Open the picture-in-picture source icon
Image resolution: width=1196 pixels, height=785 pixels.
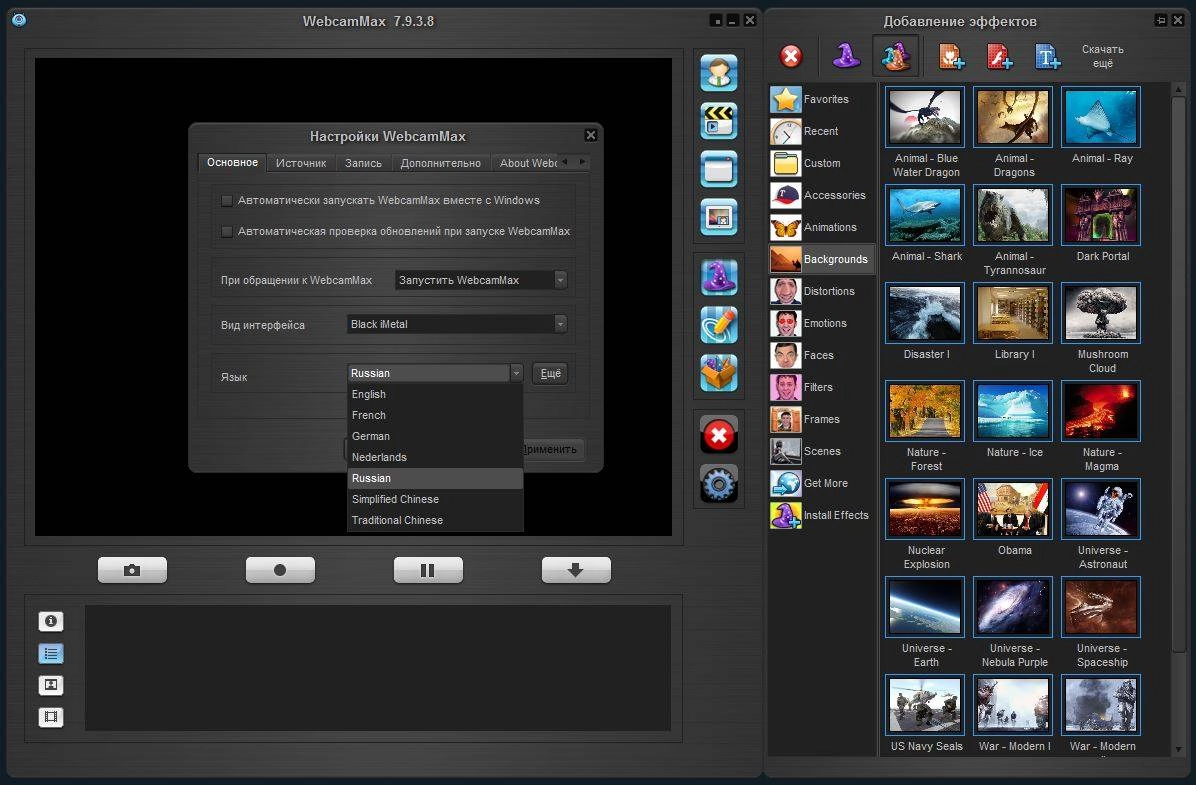tap(719, 217)
